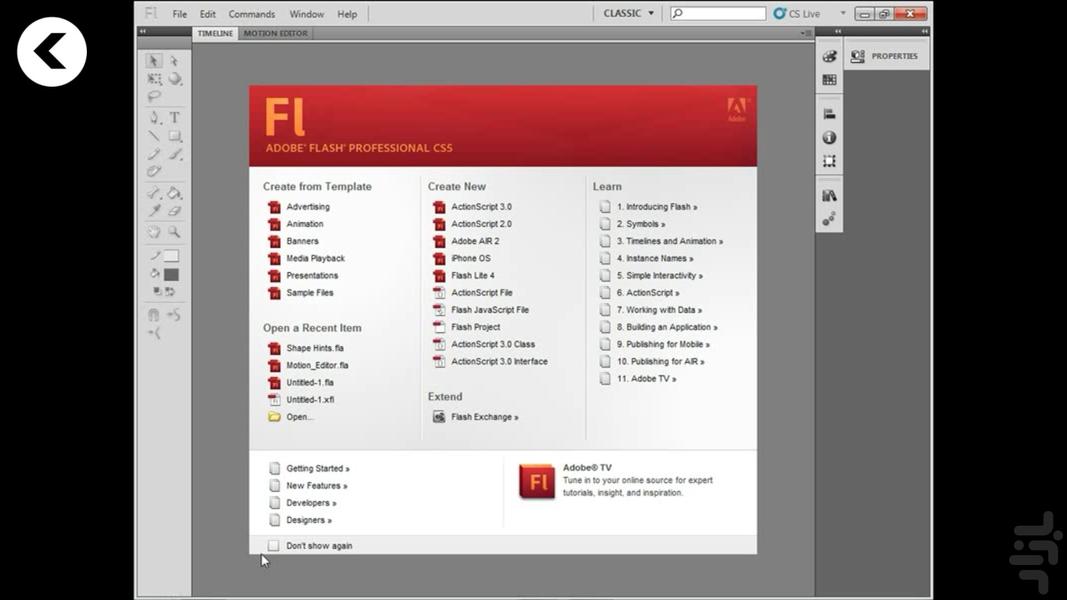The width and height of the screenshot is (1067, 600).
Task: Open the Window menu
Action: 307,14
